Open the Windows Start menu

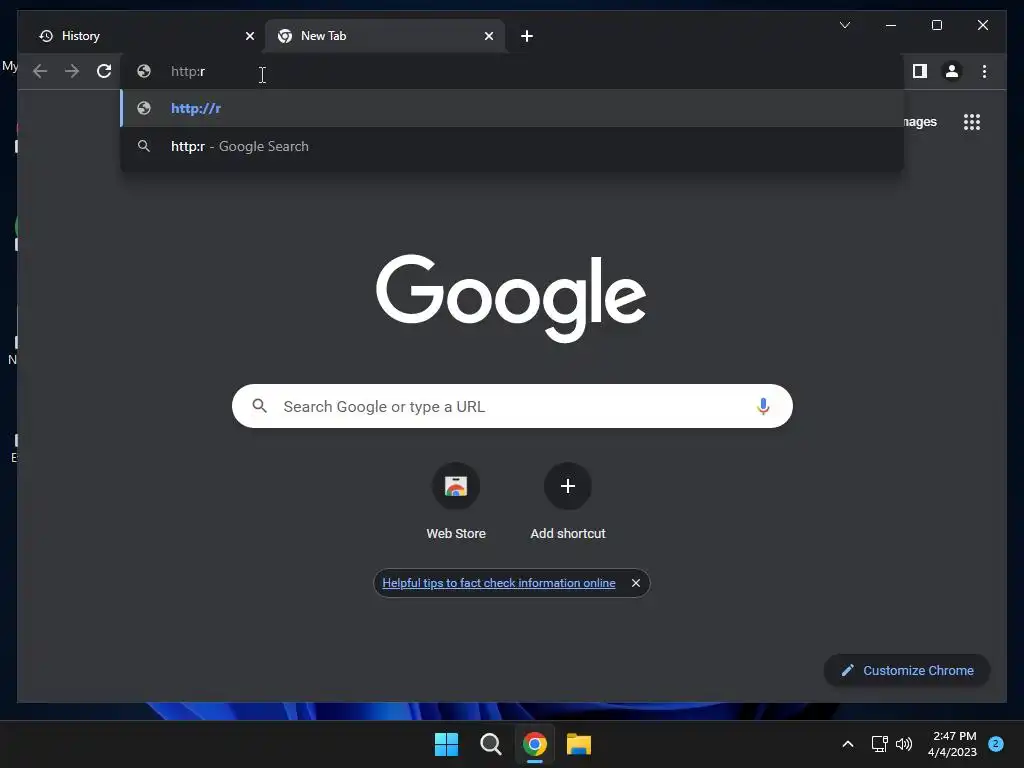point(447,744)
